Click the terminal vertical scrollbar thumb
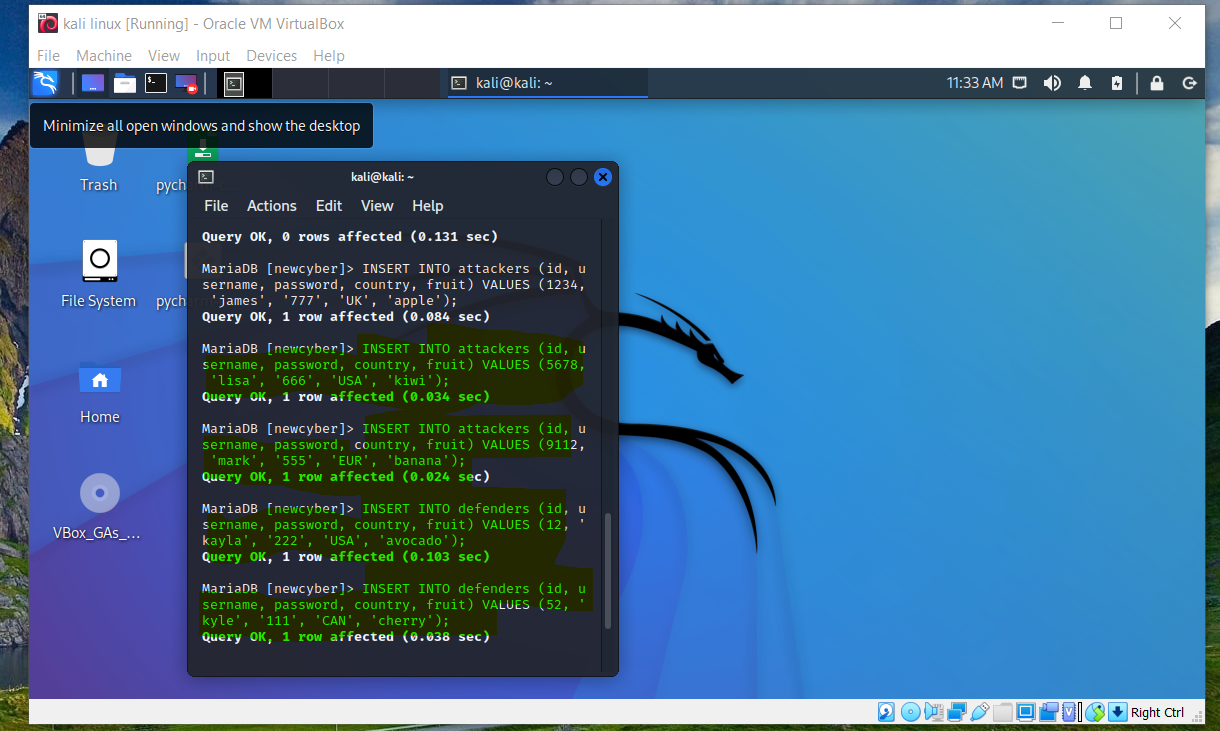1220x731 pixels. pyautogui.click(x=606, y=570)
